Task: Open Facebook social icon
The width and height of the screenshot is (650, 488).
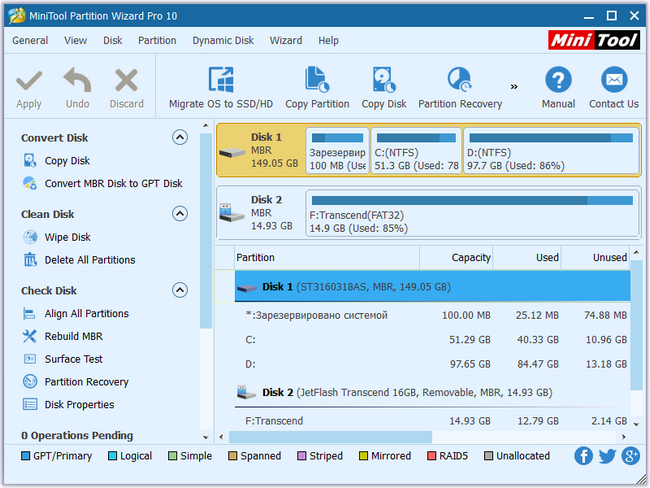Action: click(x=583, y=456)
